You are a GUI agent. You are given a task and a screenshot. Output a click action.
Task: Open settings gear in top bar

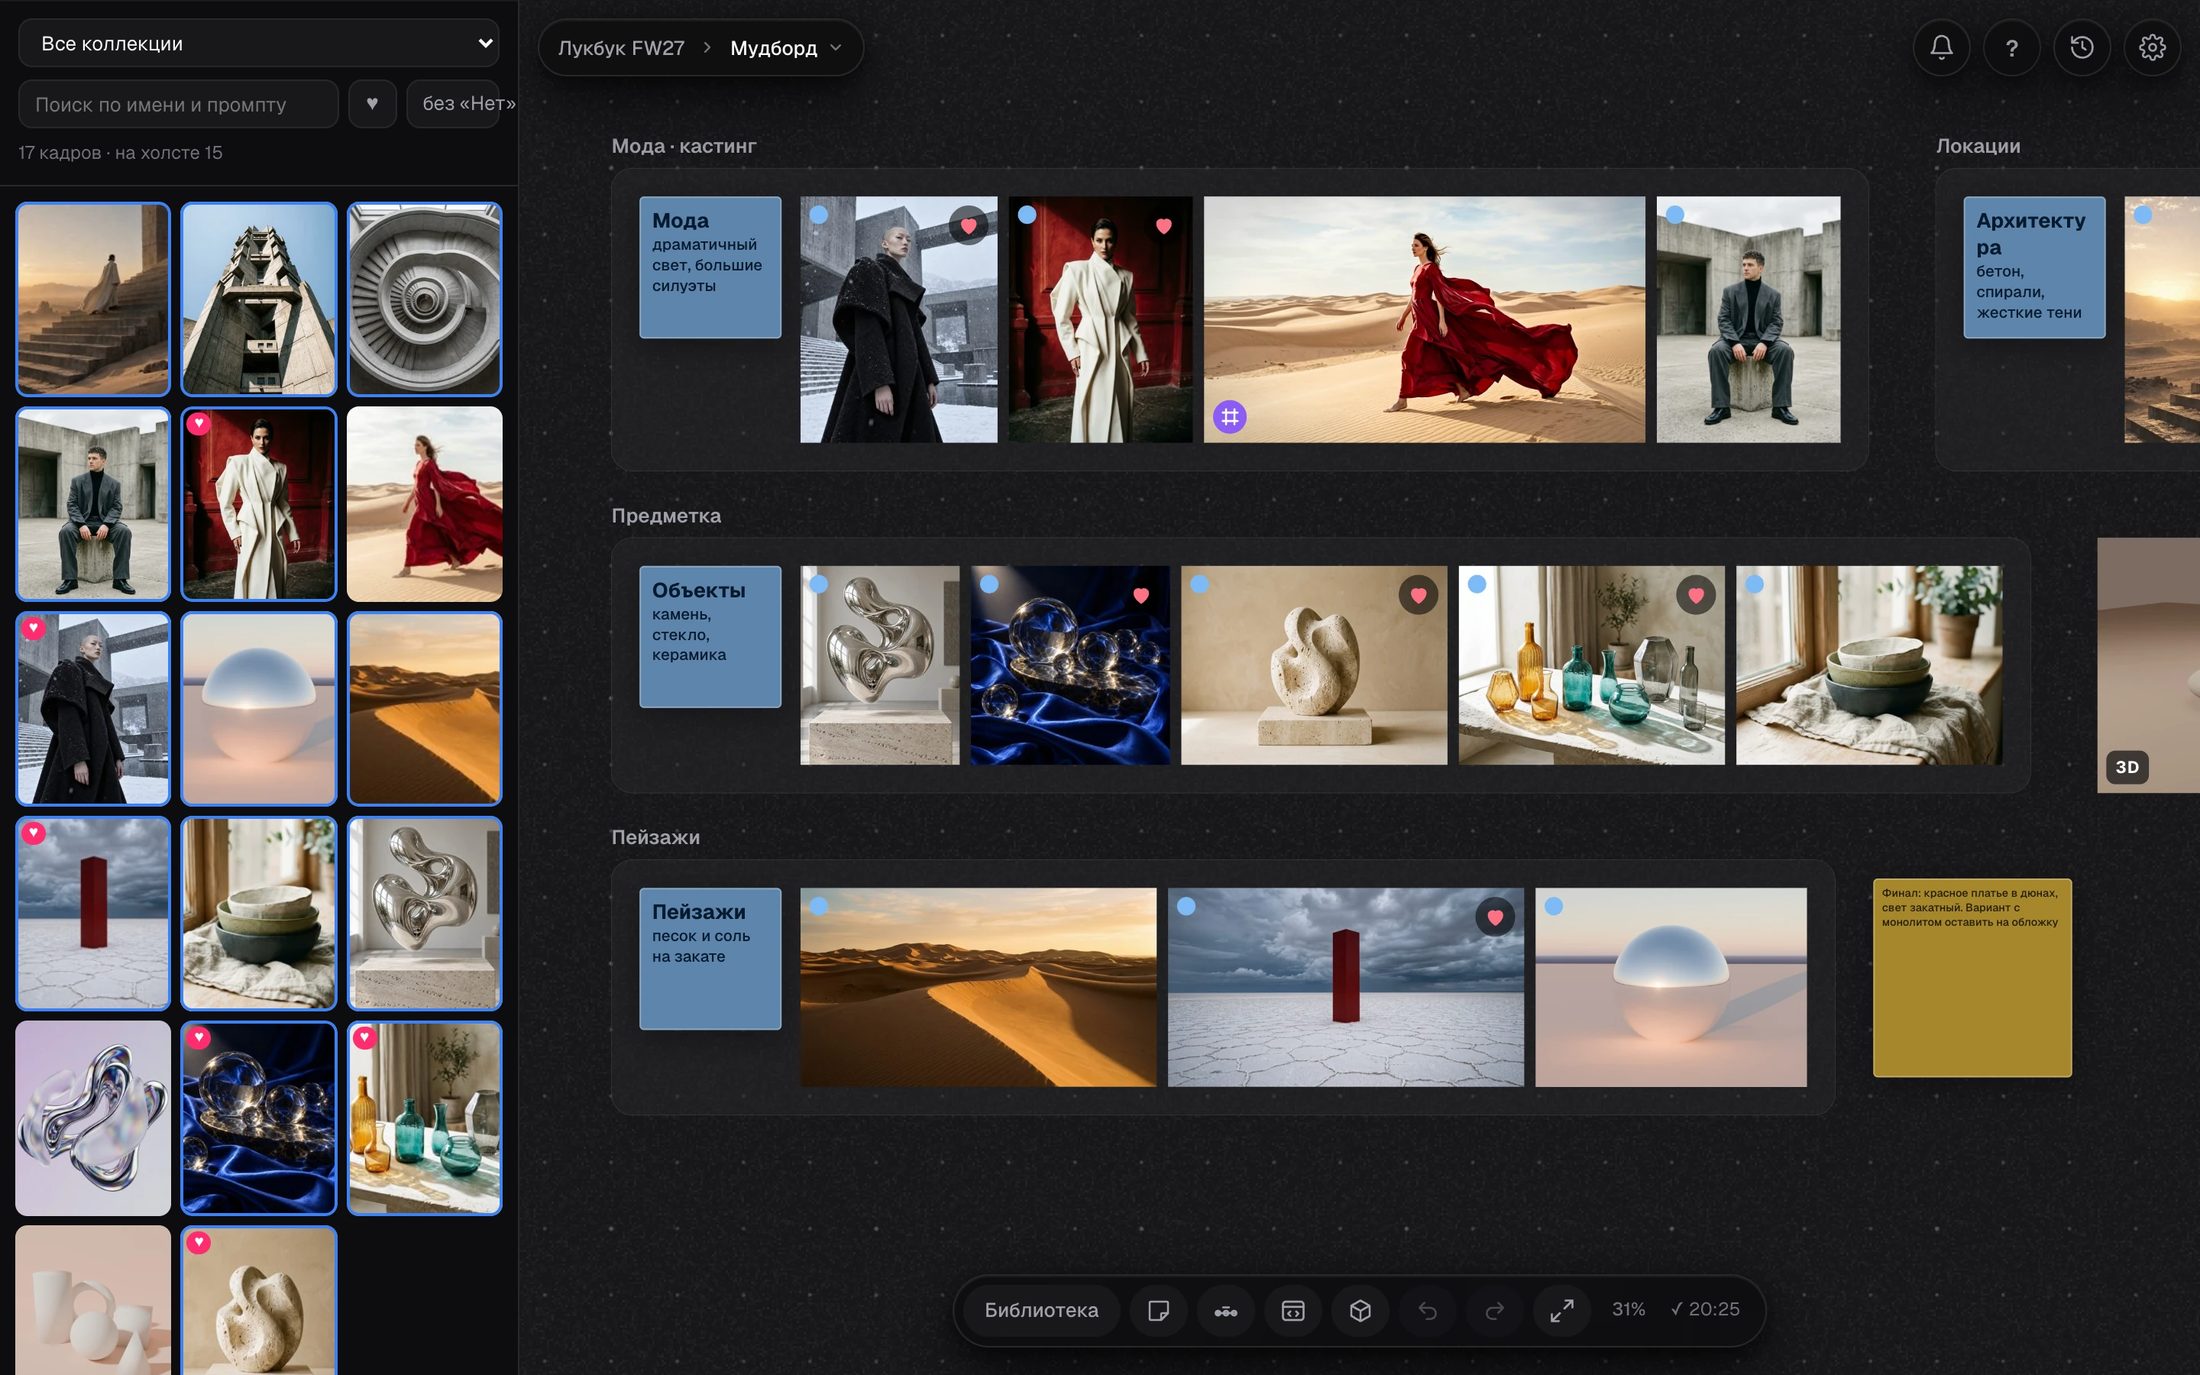pos(2152,47)
